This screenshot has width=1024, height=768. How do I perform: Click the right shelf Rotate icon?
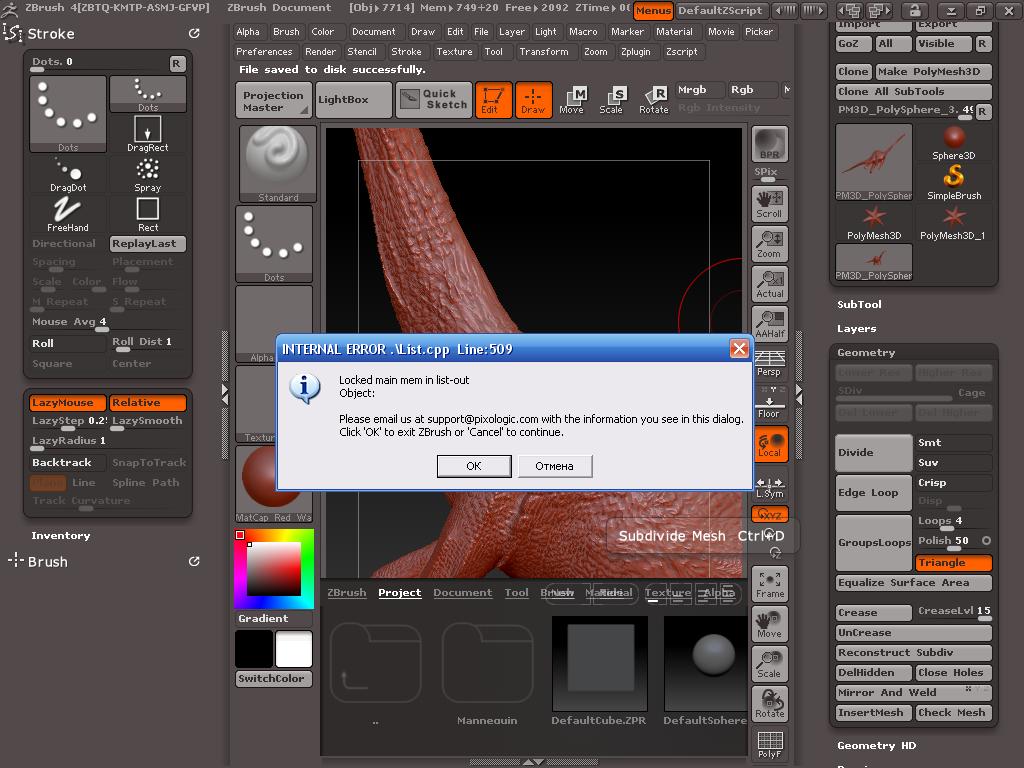pos(769,703)
